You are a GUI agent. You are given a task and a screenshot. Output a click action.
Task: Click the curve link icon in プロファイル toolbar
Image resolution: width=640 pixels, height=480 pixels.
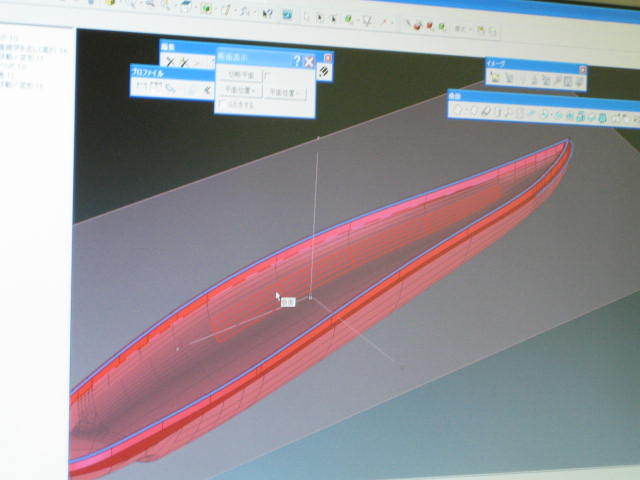(x=171, y=88)
